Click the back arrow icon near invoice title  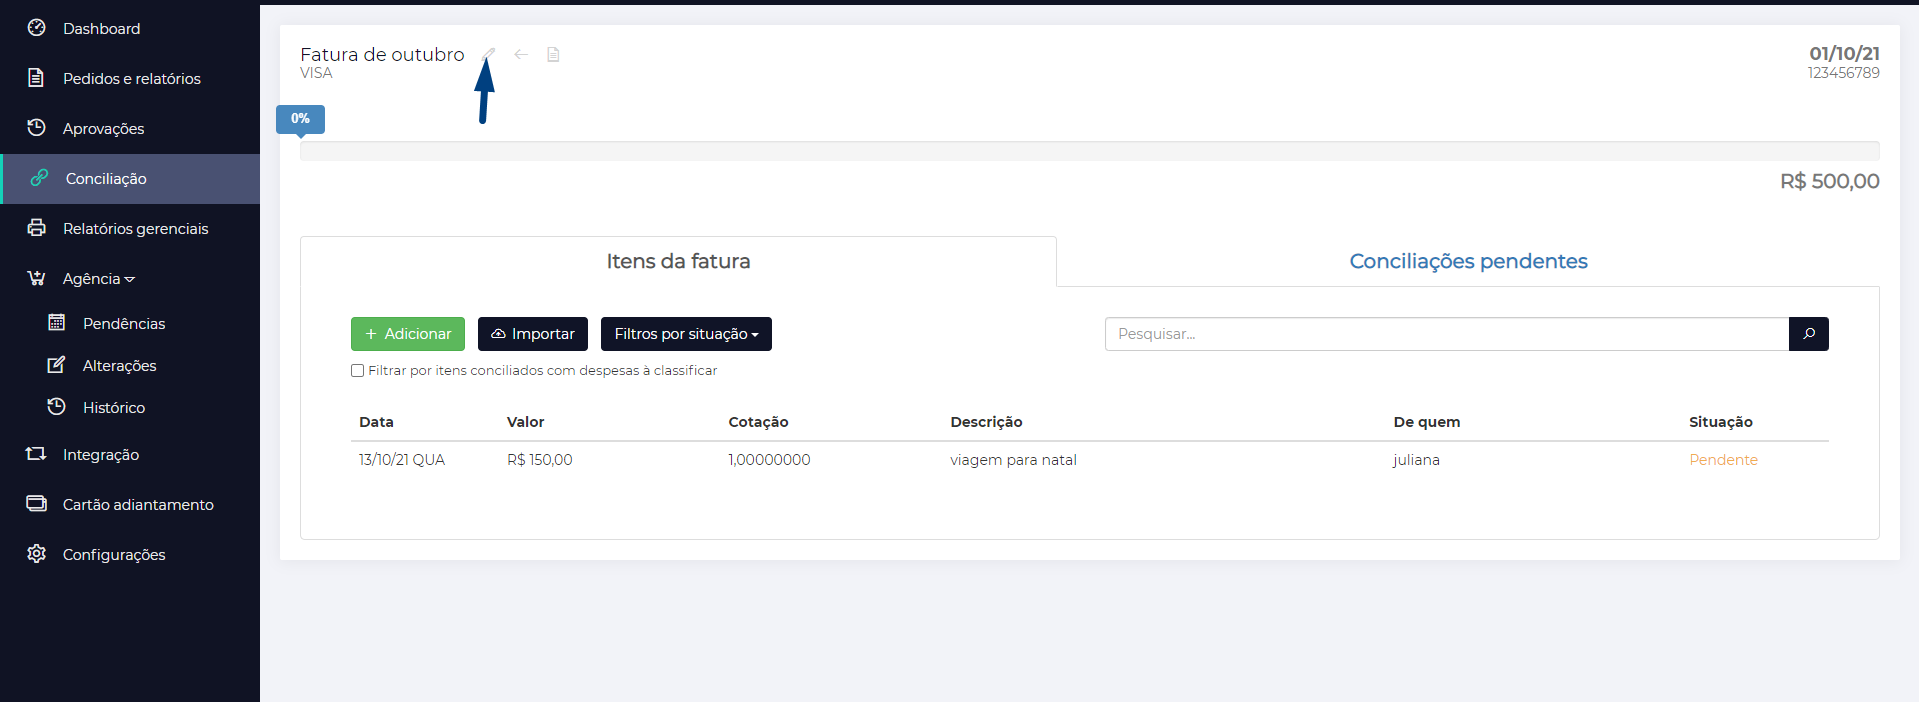(x=521, y=54)
